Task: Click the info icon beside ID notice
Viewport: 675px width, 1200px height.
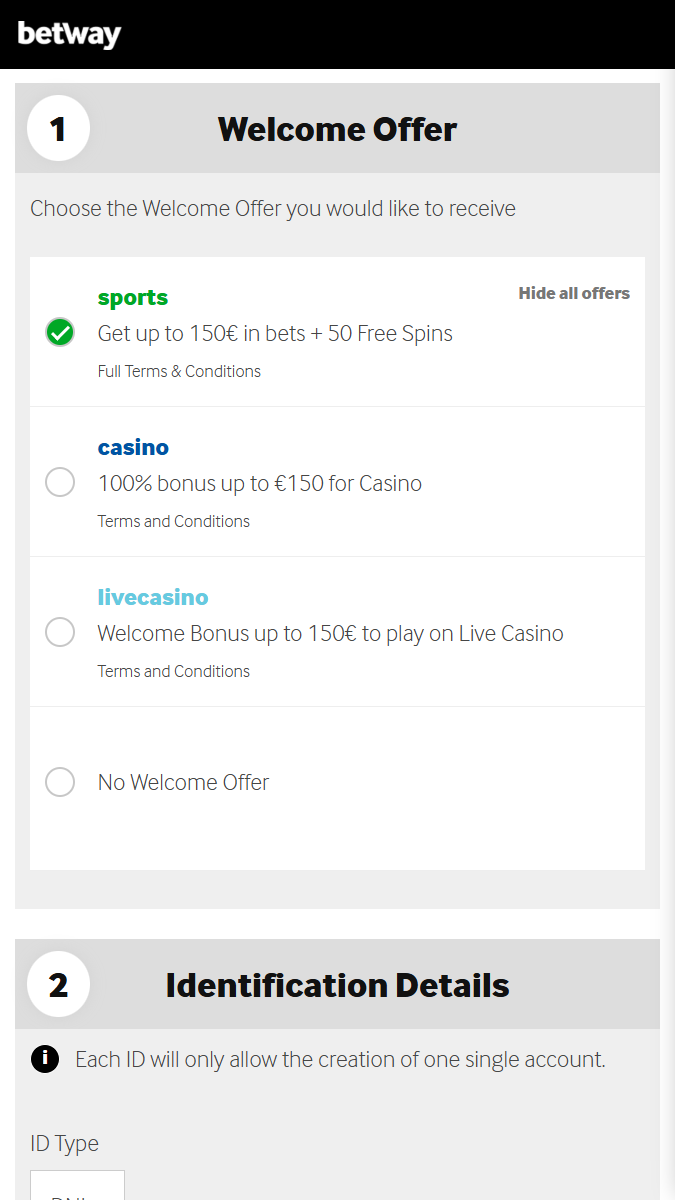Action: 45,1059
